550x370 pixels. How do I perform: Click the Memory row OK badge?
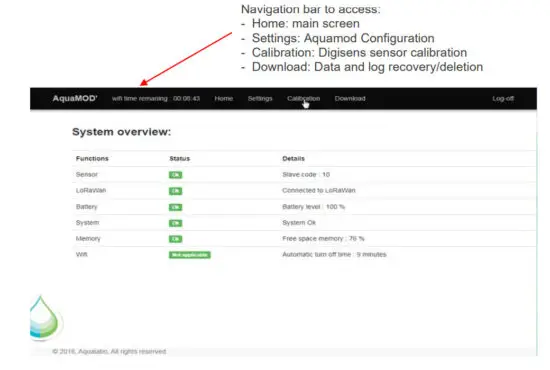click(x=175, y=239)
